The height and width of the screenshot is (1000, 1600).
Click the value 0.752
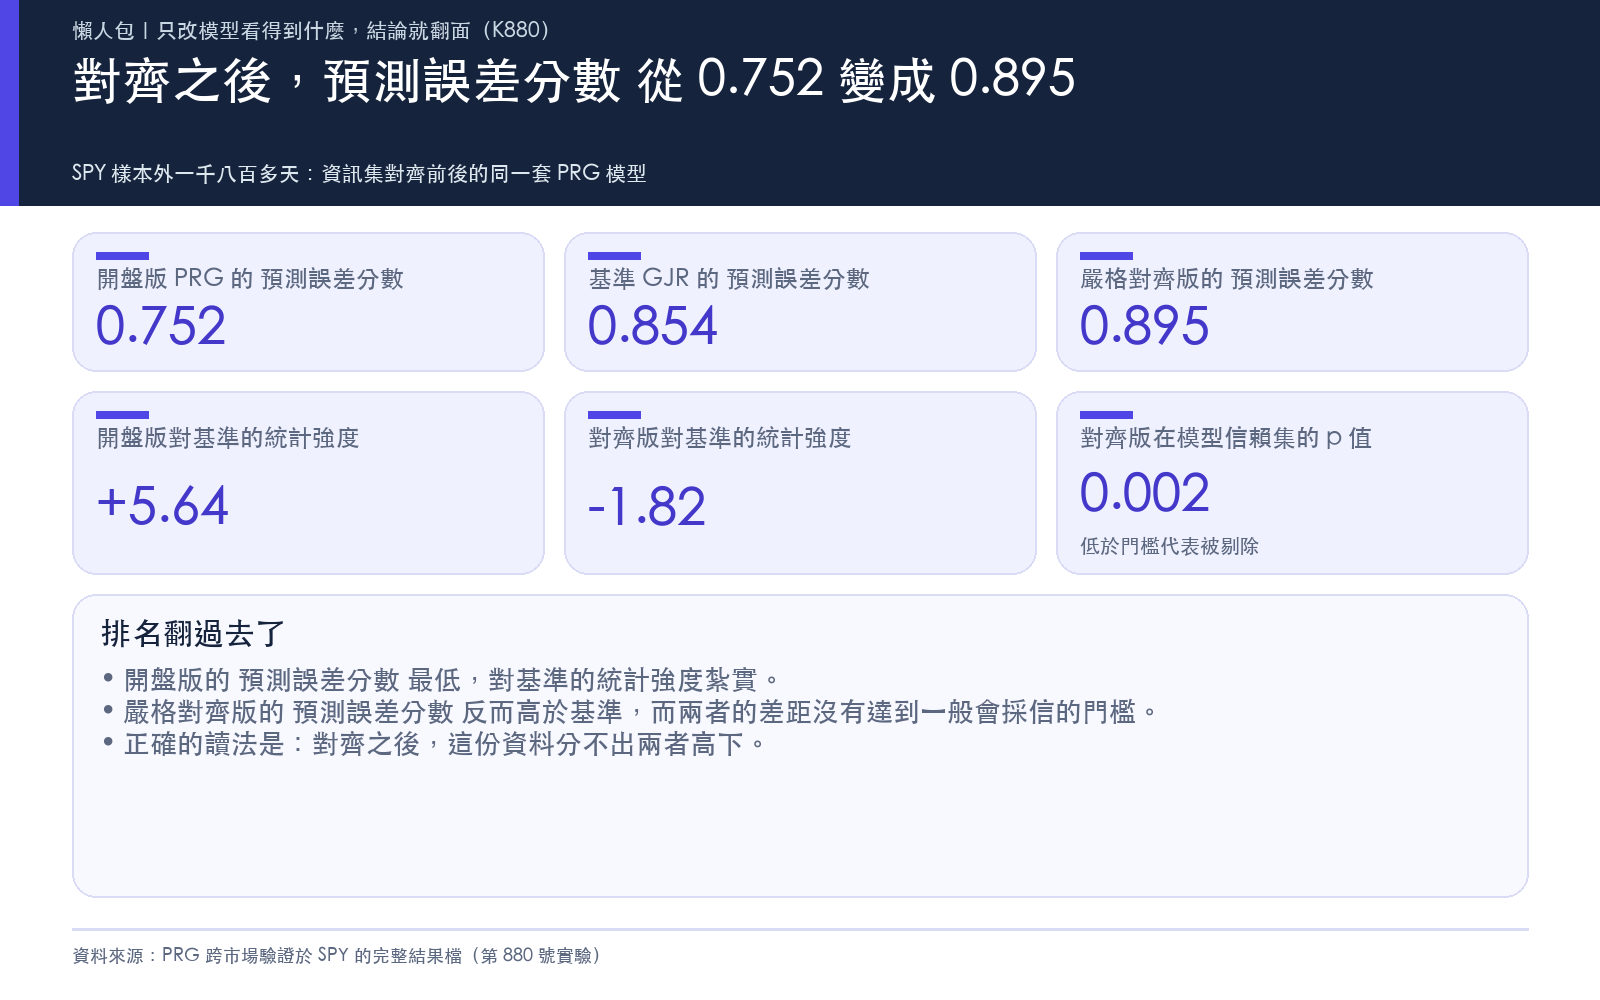[x=161, y=326]
